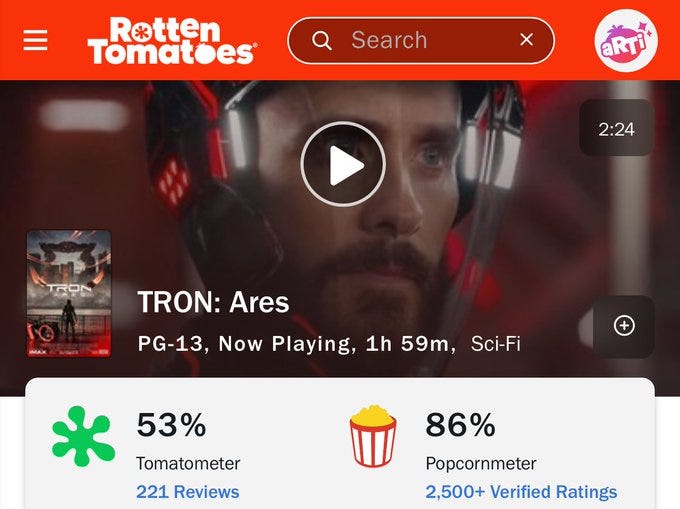Open the TRON: Ares poster thumbnail
Image resolution: width=680 pixels, height=509 pixels.
tap(69, 294)
